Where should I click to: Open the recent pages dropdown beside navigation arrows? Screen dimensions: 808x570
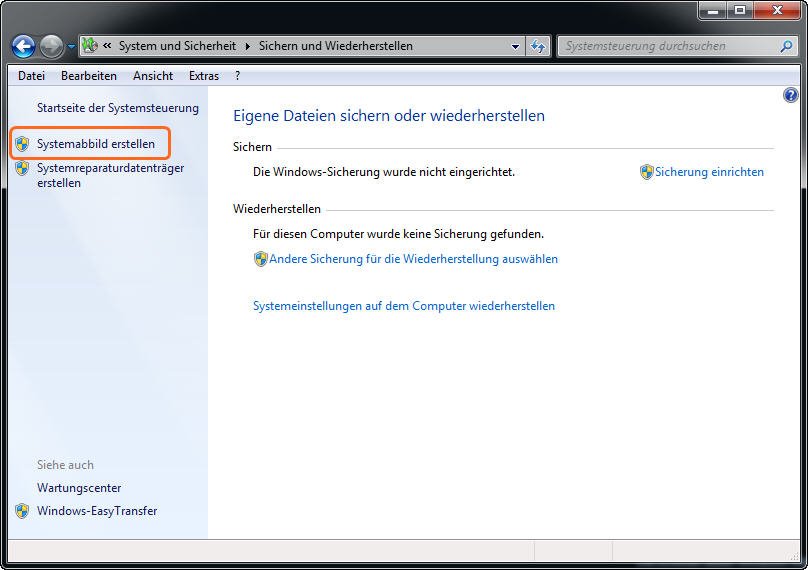coord(71,46)
